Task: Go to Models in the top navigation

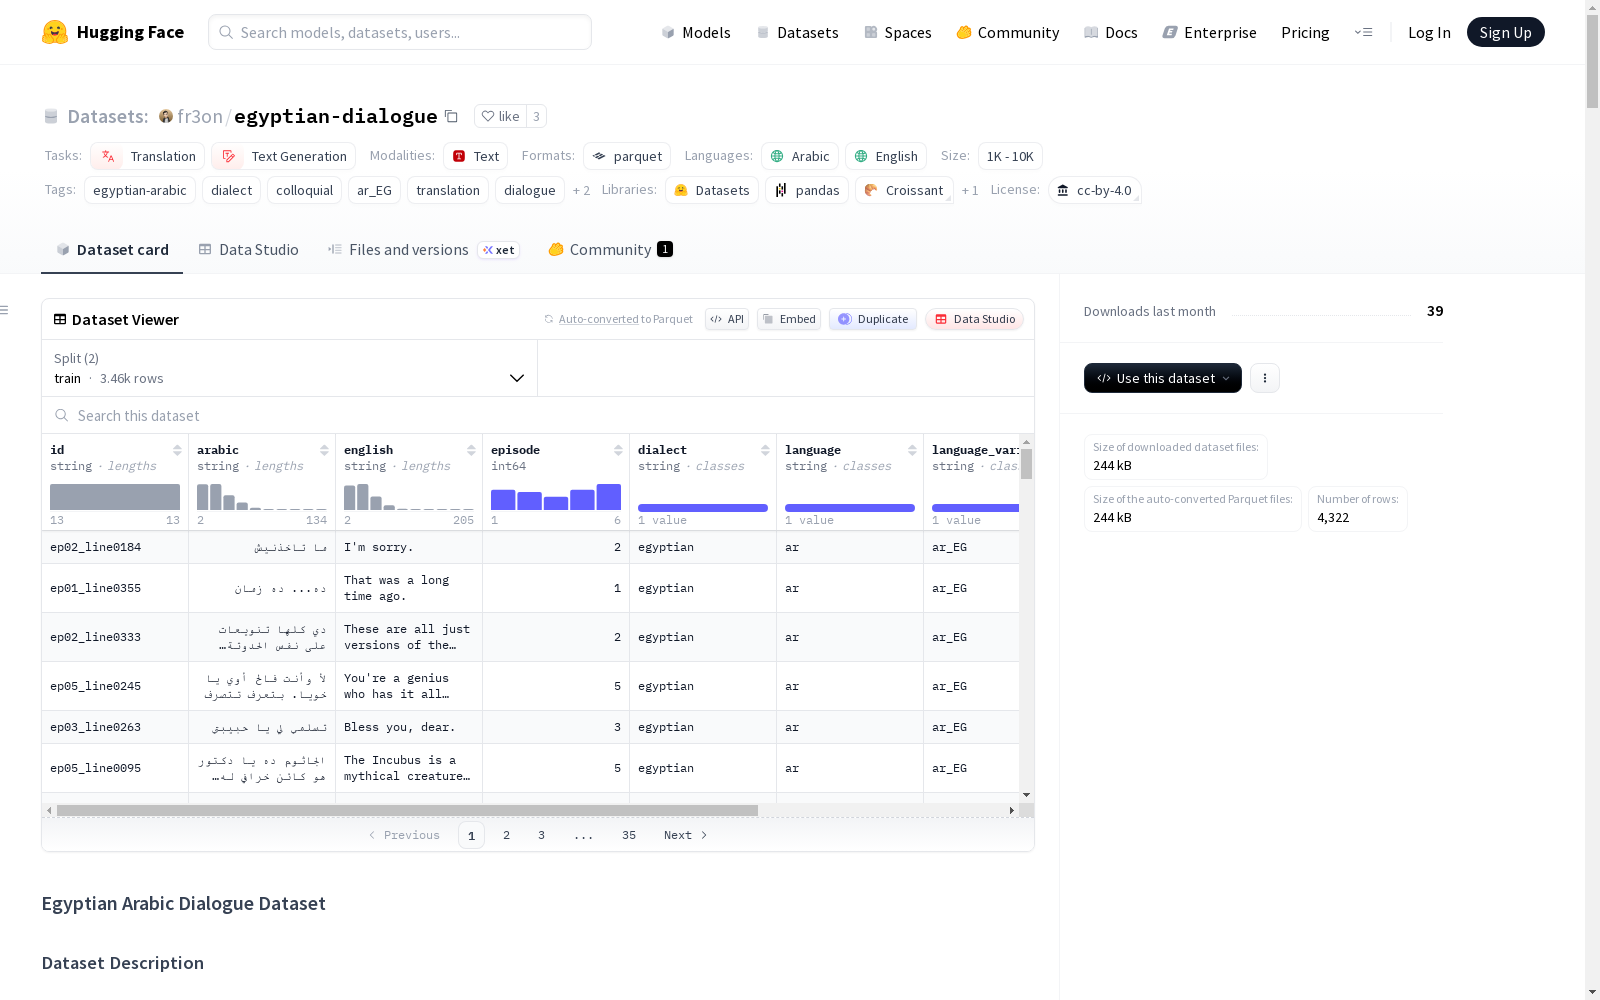Action: (x=696, y=32)
